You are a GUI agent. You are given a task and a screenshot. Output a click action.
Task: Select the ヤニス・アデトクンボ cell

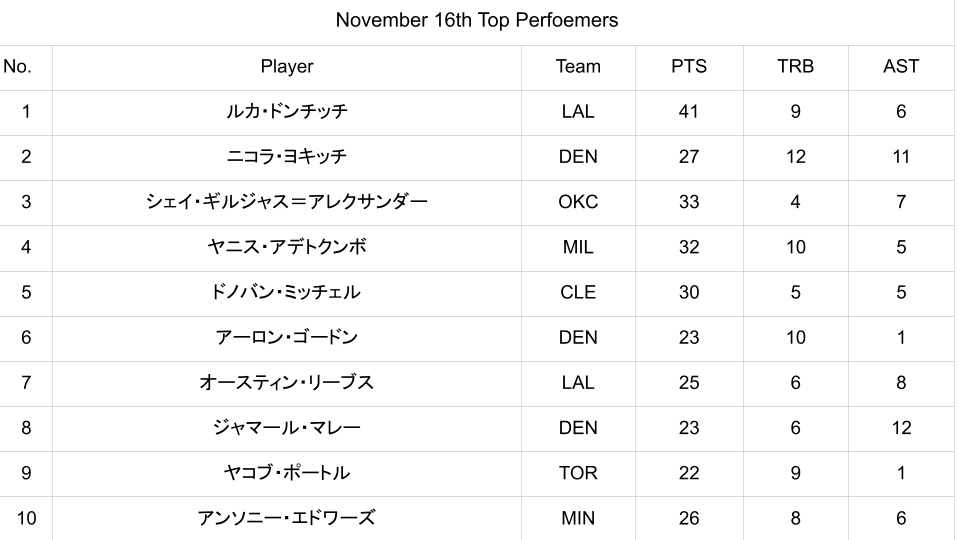(287, 247)
